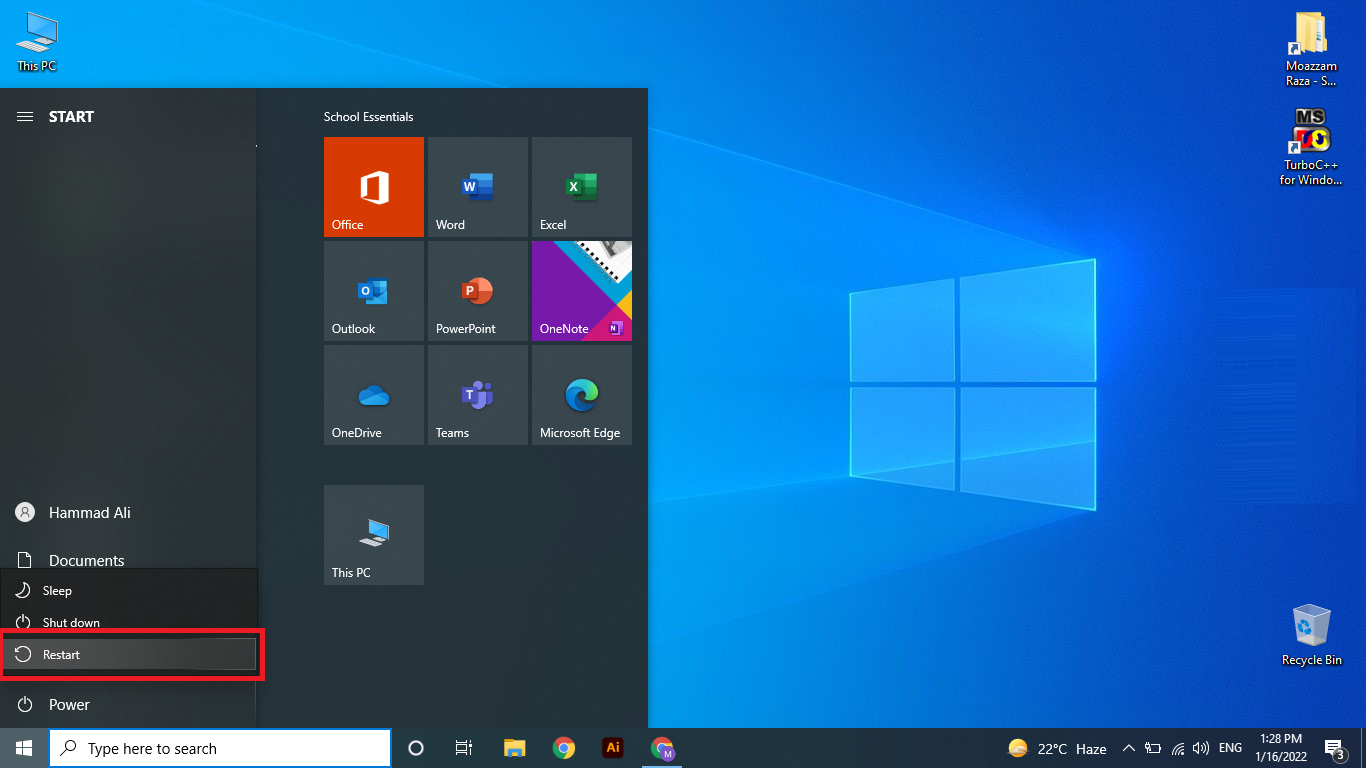Image resolution: width=1366 pixels, height=768 pixels.
Task: Click the Power button in Start
Action: pyautogui.click(x=128, y=705)
